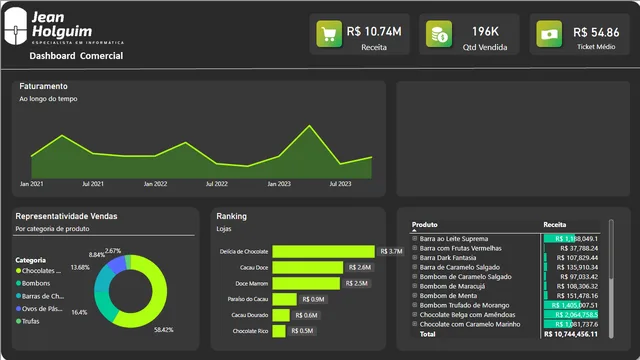Image resolution: width=640 pixels, height=360 pixels.
Task: Click the R$ 2.5M data label
Action: 356,283
